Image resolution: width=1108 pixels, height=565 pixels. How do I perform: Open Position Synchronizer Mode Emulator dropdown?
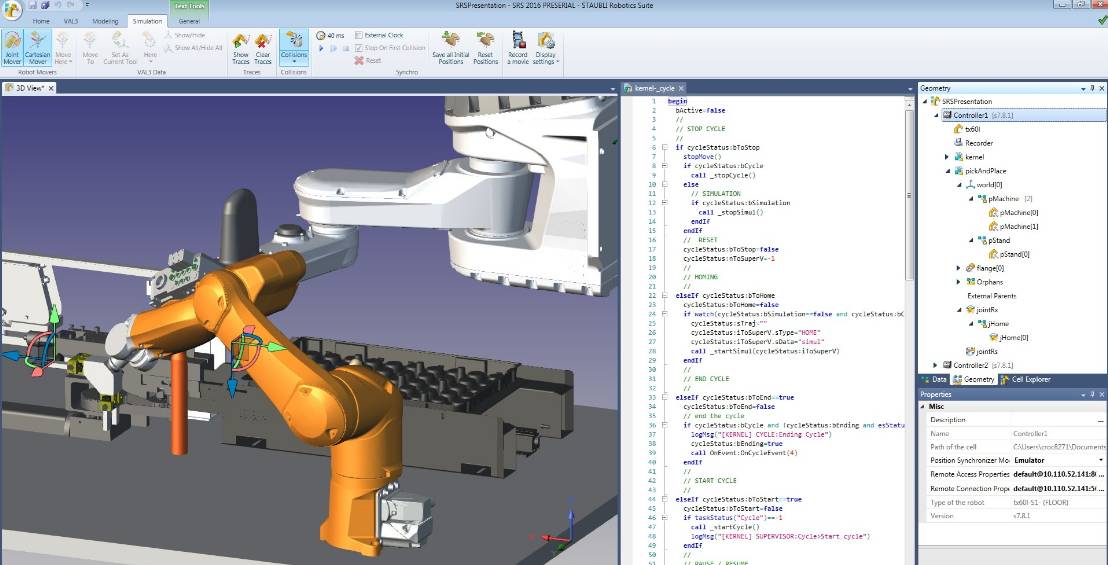[x=1100, y=460]
